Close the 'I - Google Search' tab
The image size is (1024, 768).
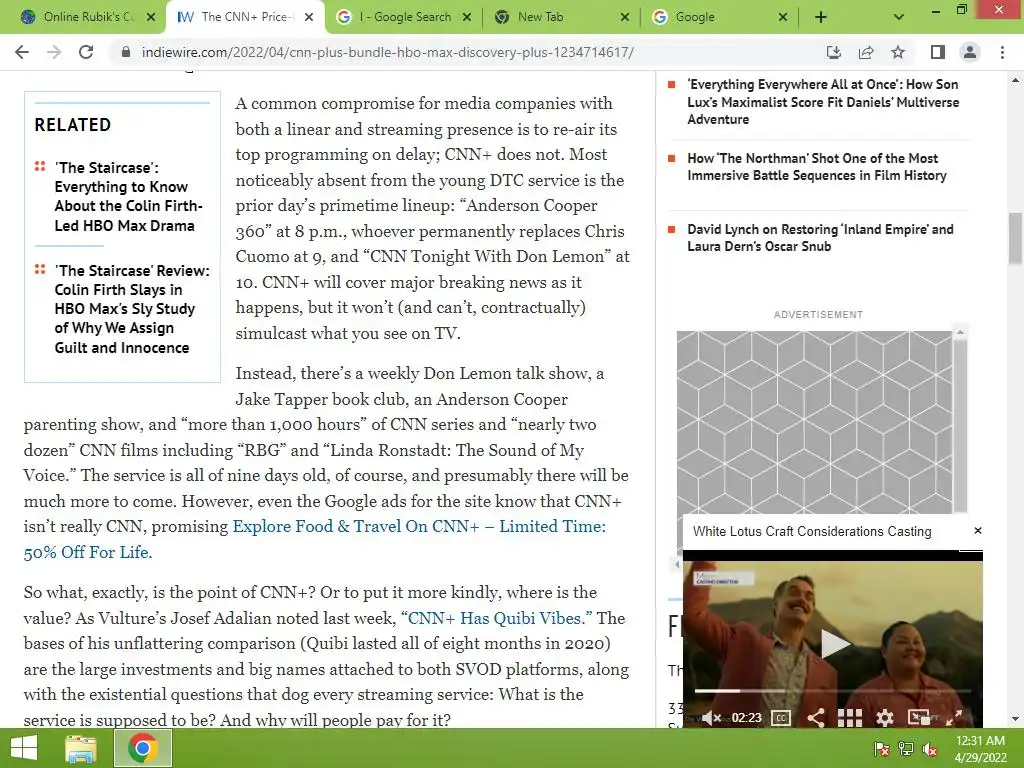pos(467,17)
